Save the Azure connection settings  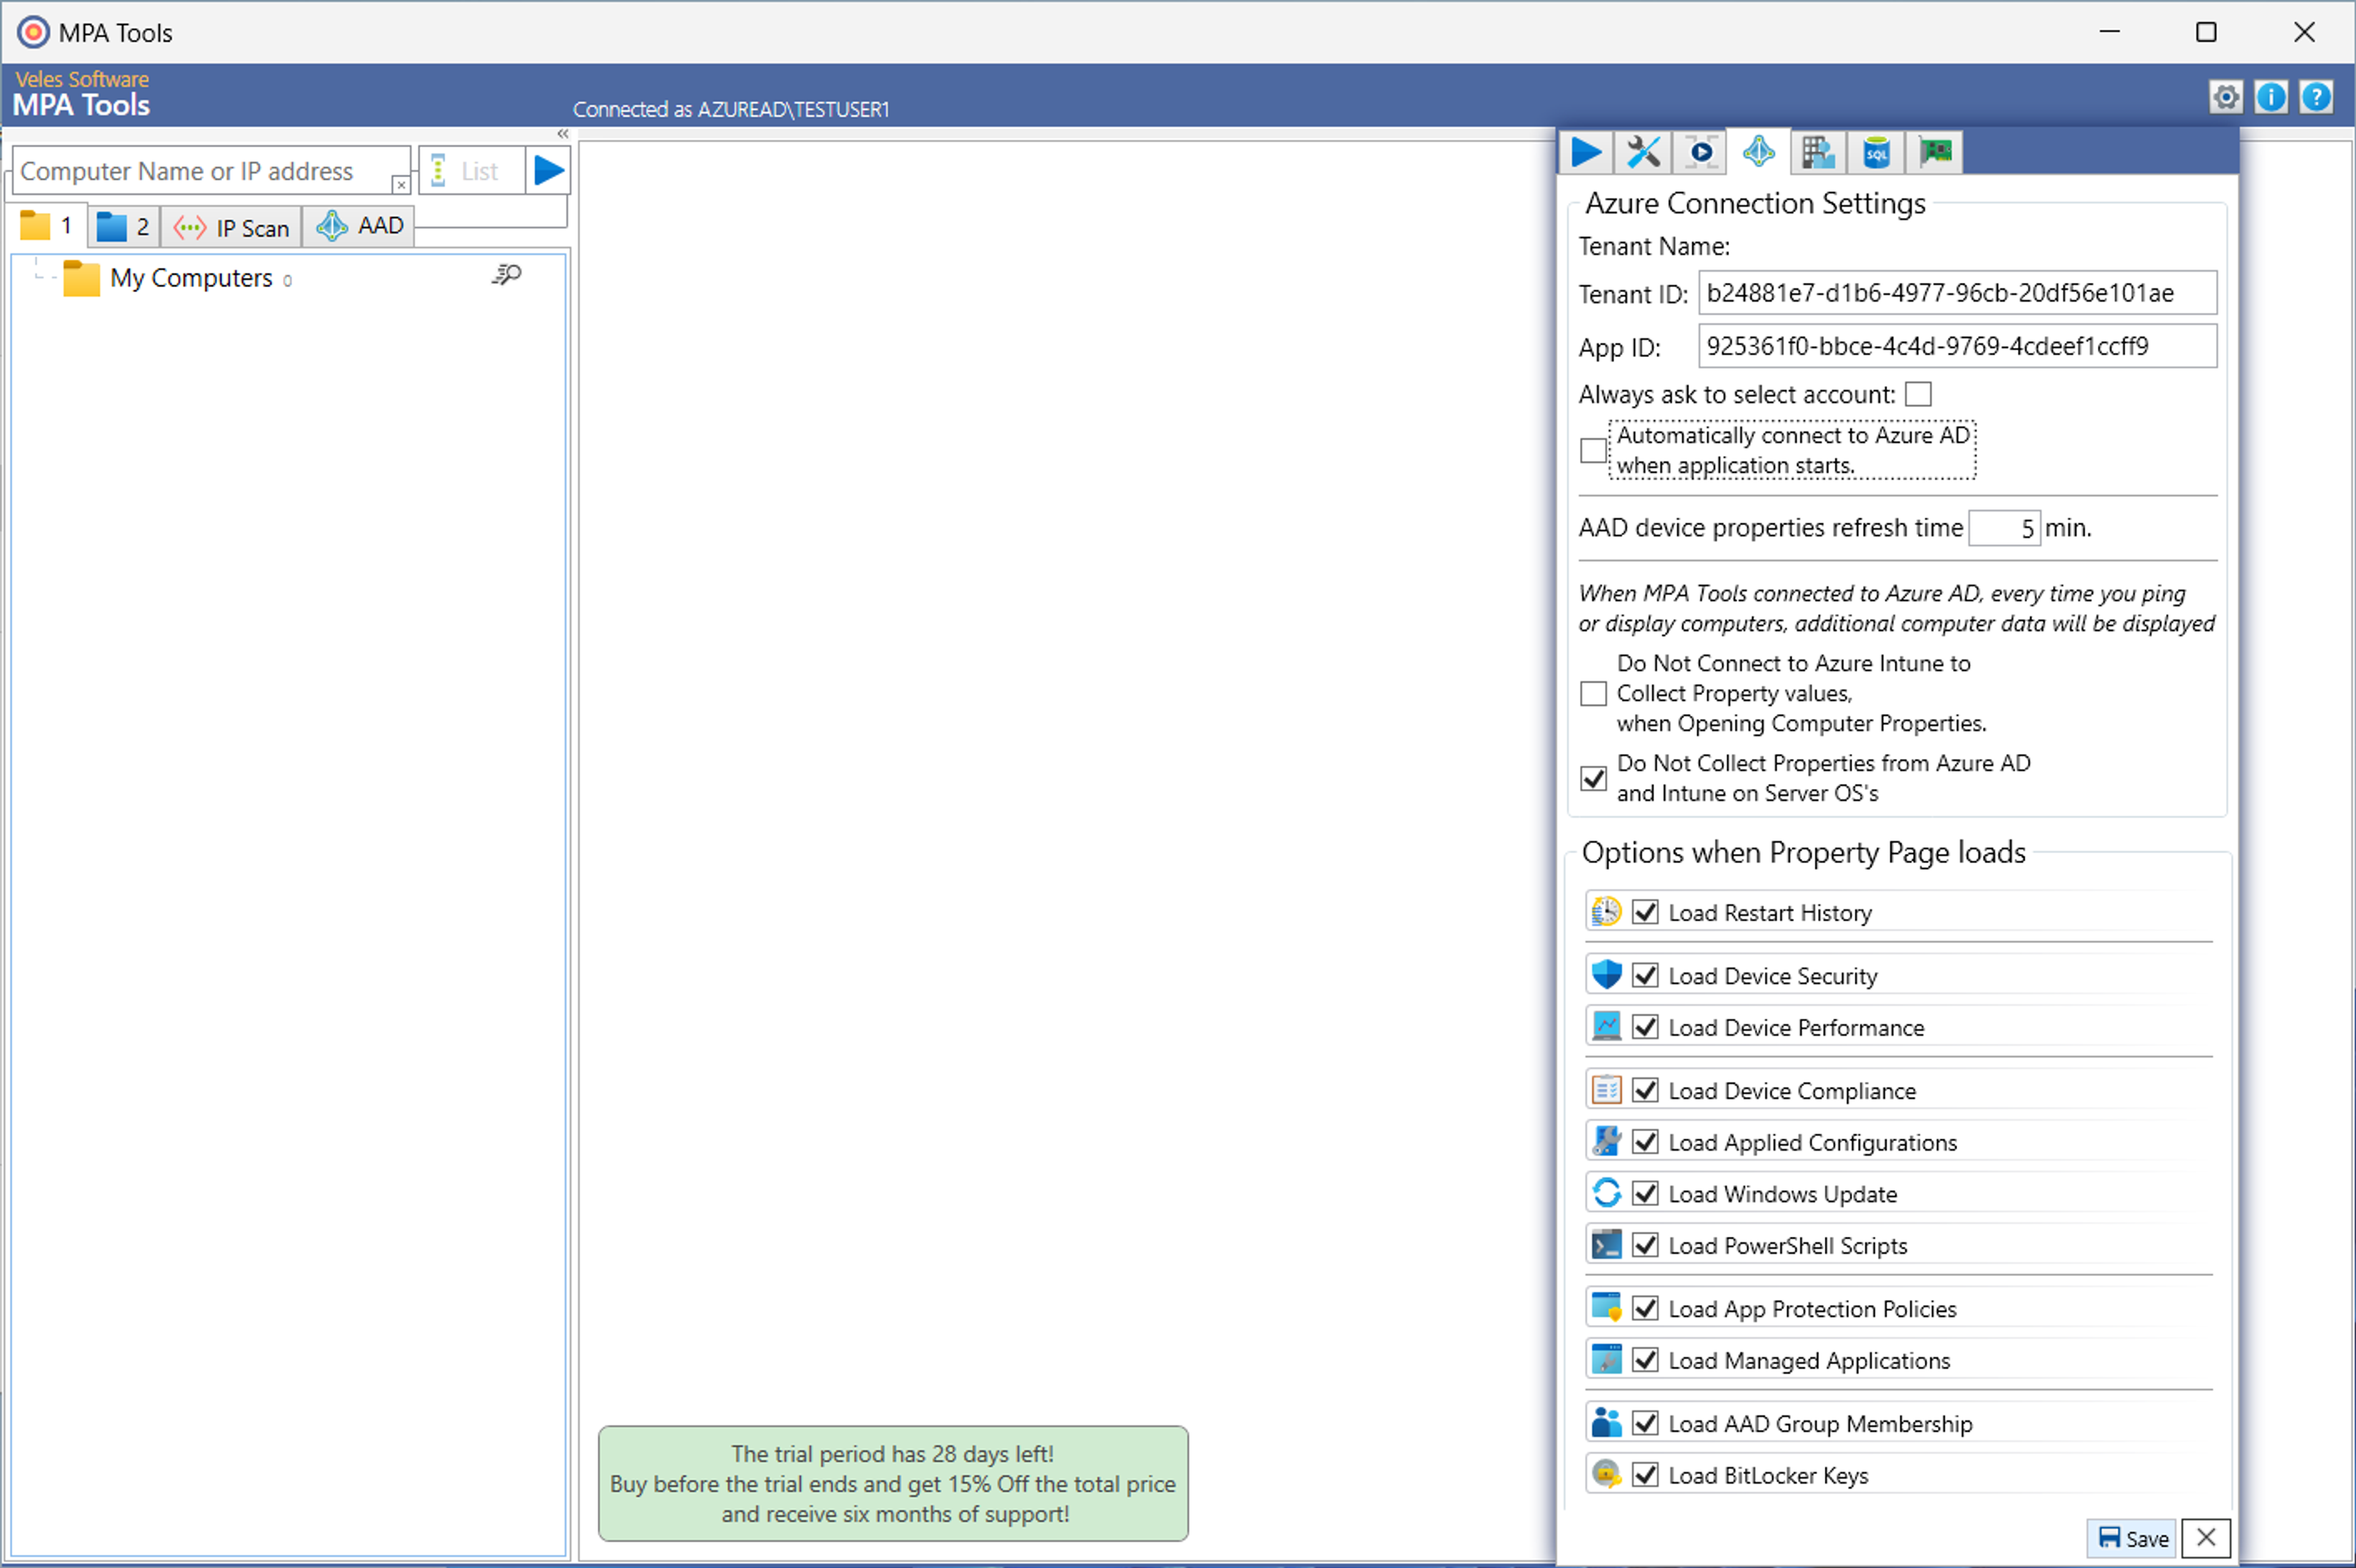(2132, 1538)
